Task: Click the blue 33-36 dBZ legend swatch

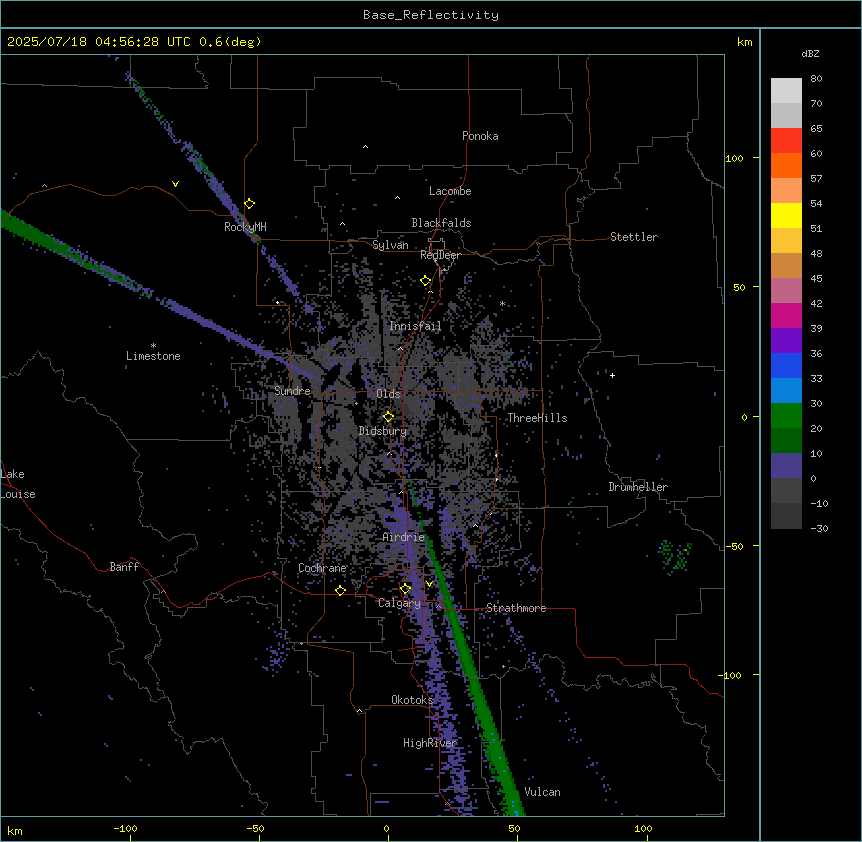Action: tap(786, 365)
